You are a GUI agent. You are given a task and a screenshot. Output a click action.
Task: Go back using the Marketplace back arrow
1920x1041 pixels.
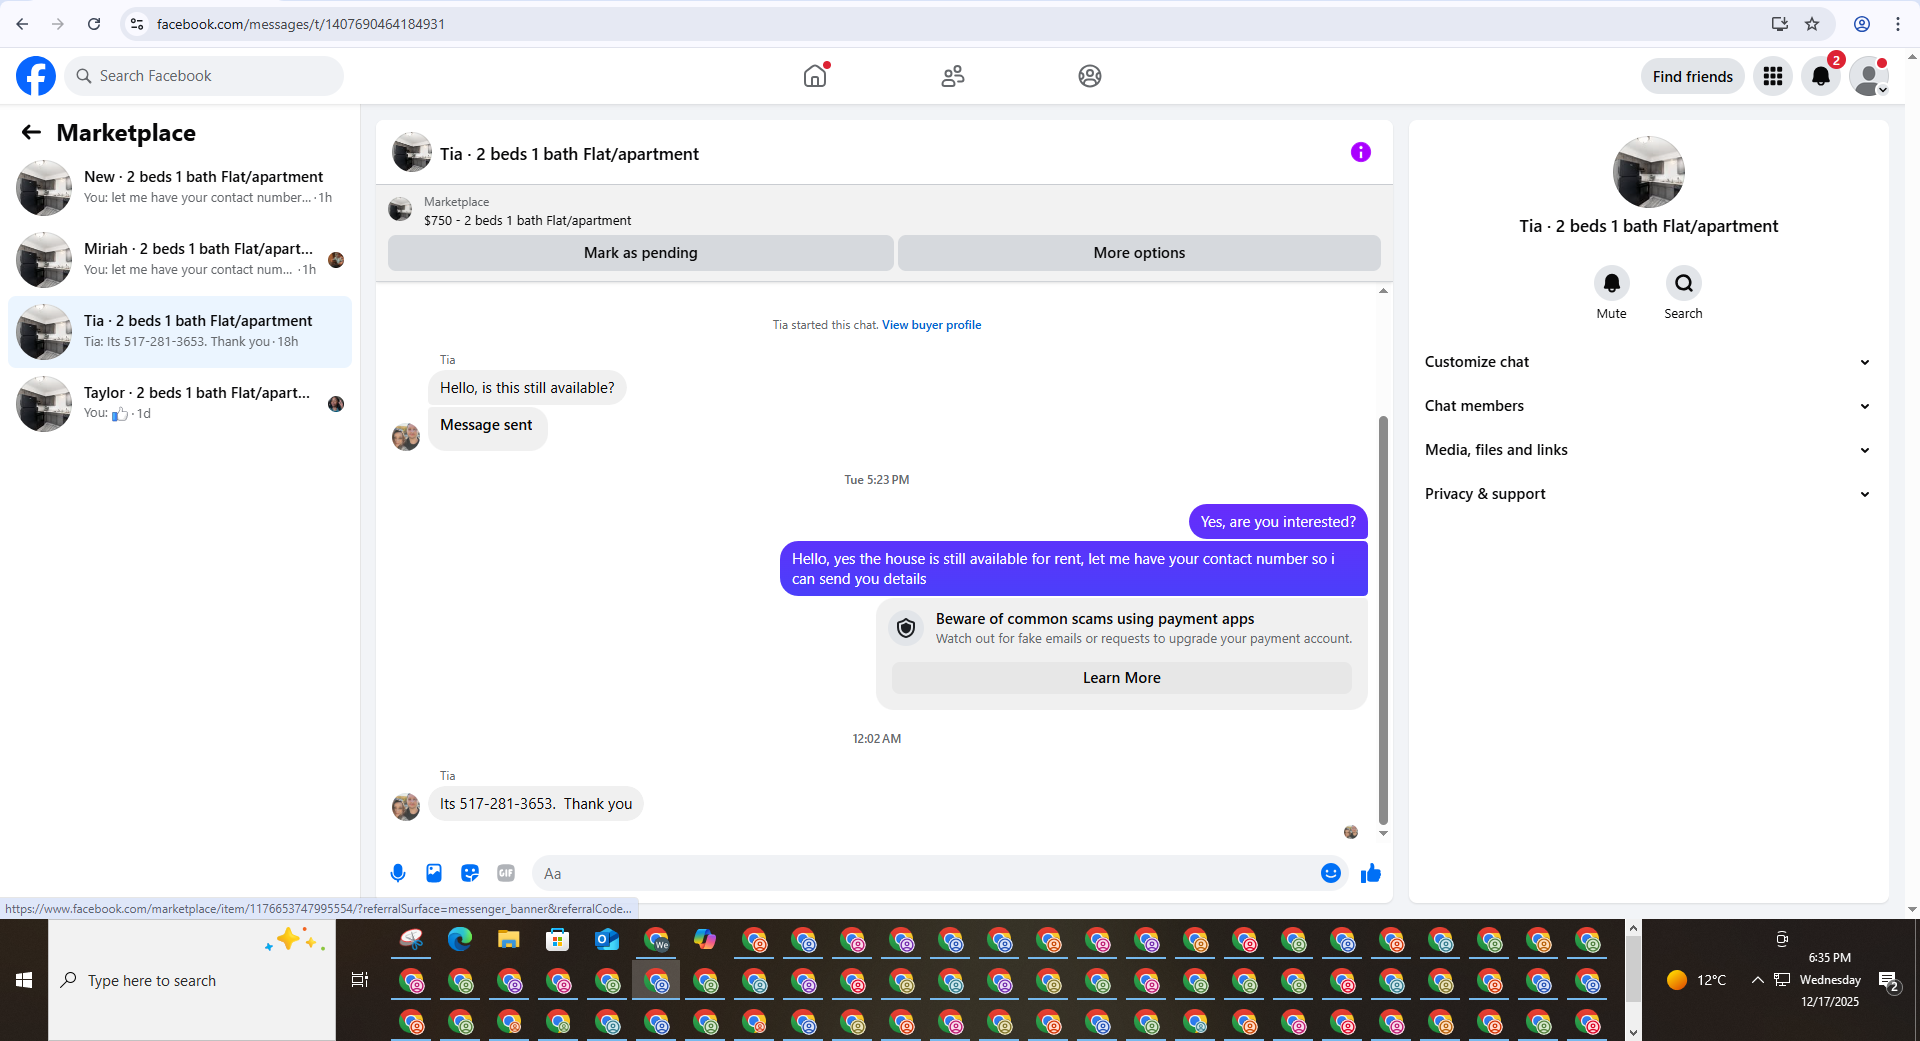click(x=31, y=132)
